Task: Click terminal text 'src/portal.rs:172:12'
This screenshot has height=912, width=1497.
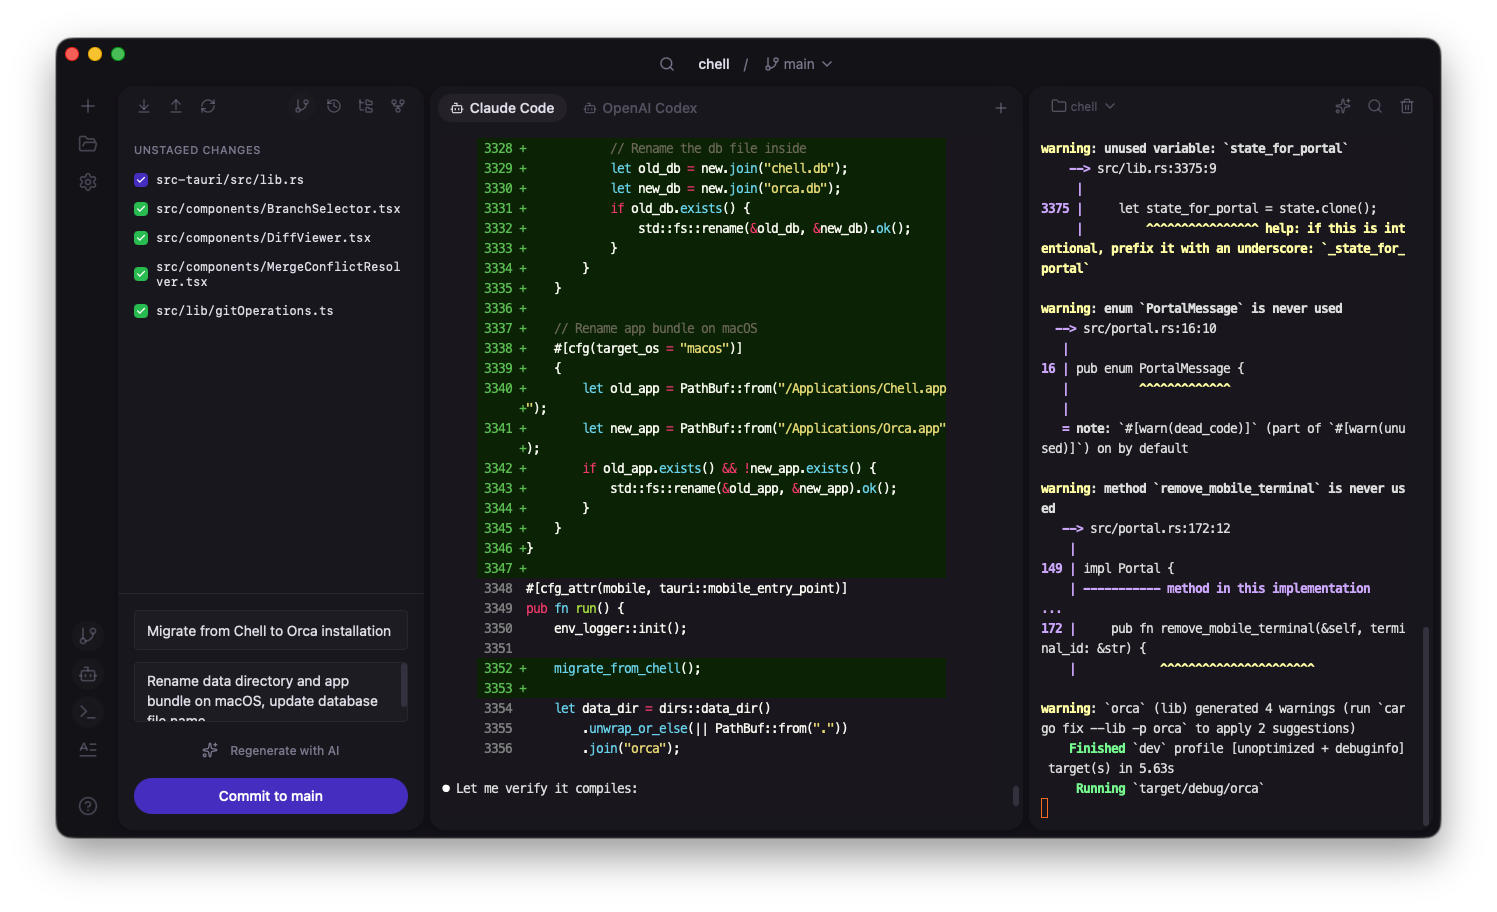Action: point(1160,528)
